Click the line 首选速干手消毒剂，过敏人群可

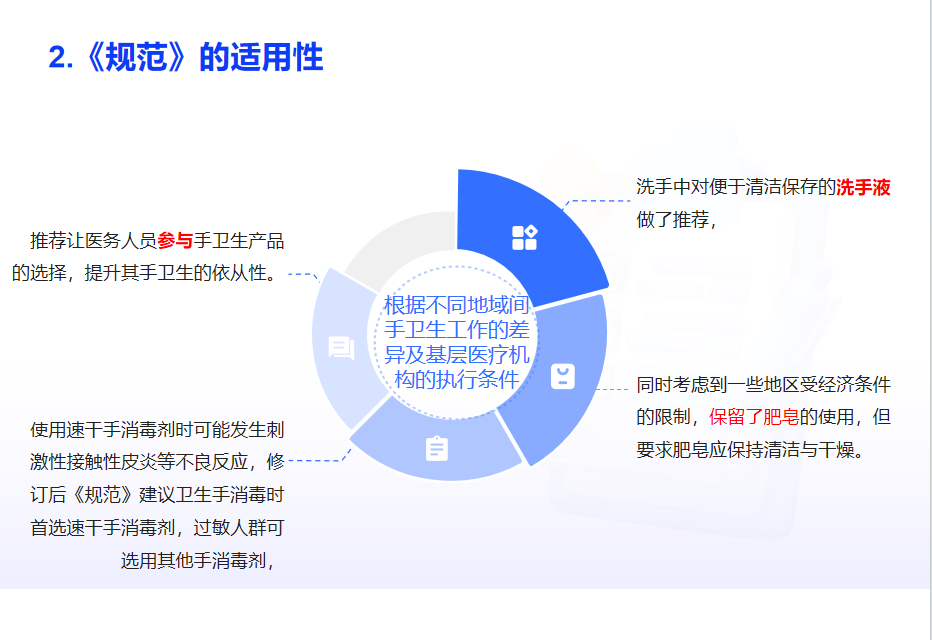157,527
